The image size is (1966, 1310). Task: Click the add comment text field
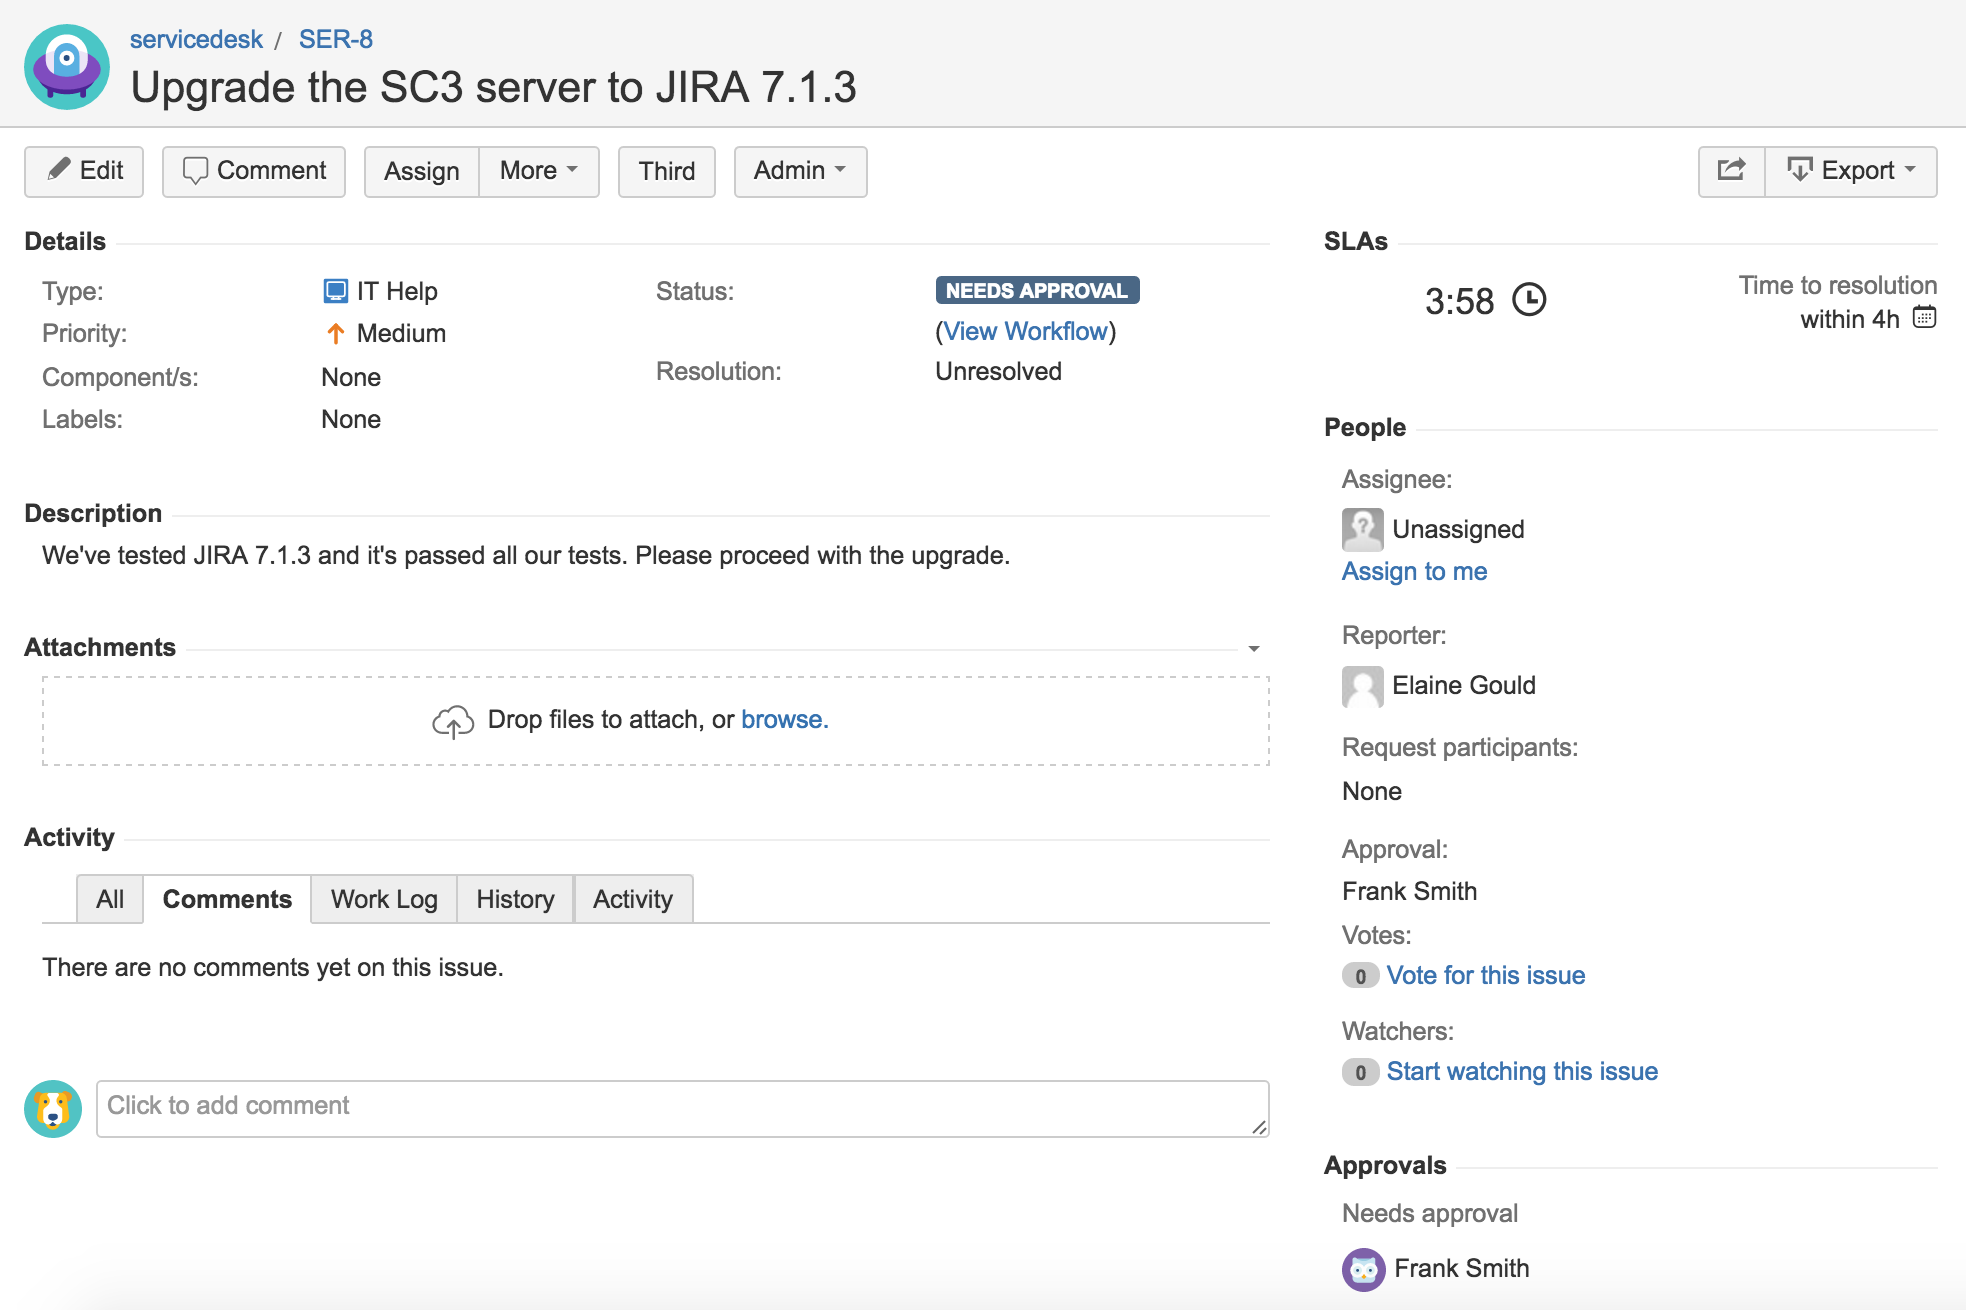(x=683, y=1108)
